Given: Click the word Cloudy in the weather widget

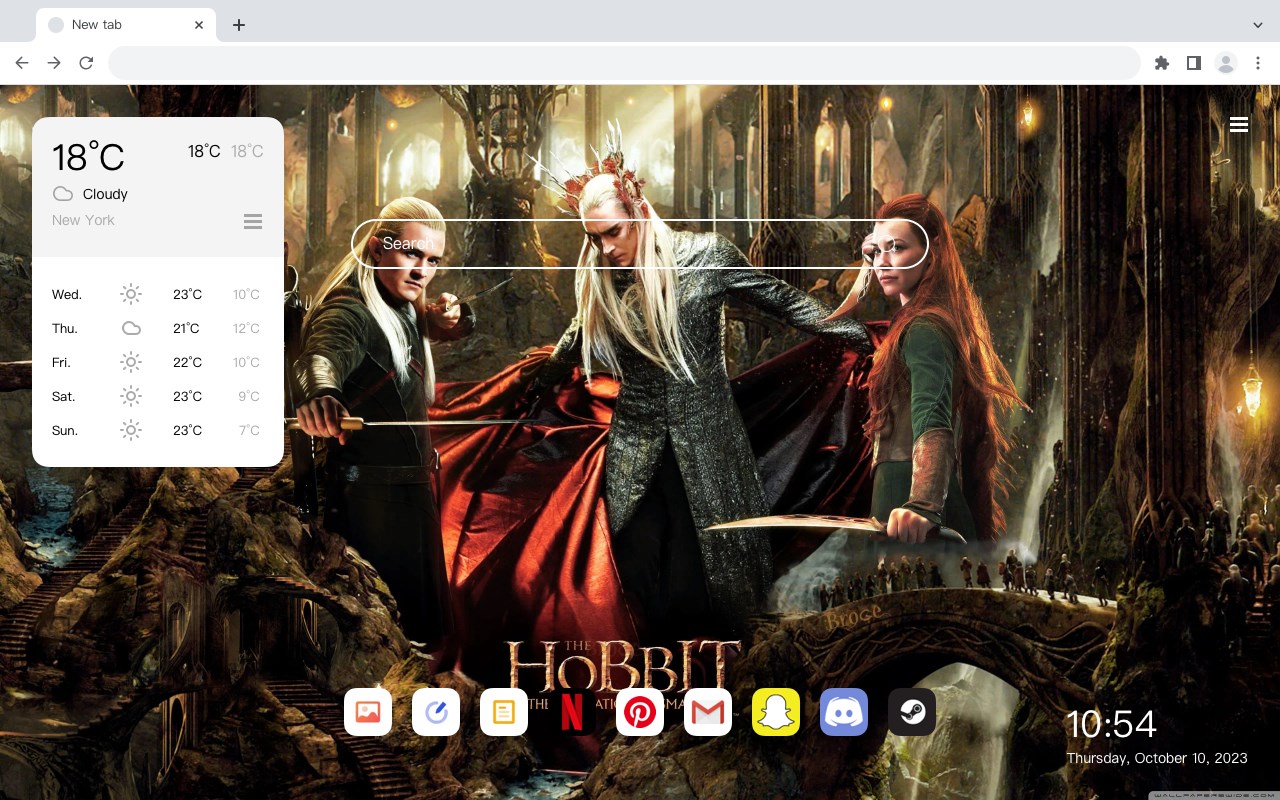Looking at the screenshot, I should pyautogui.click(x=105, y=194).
